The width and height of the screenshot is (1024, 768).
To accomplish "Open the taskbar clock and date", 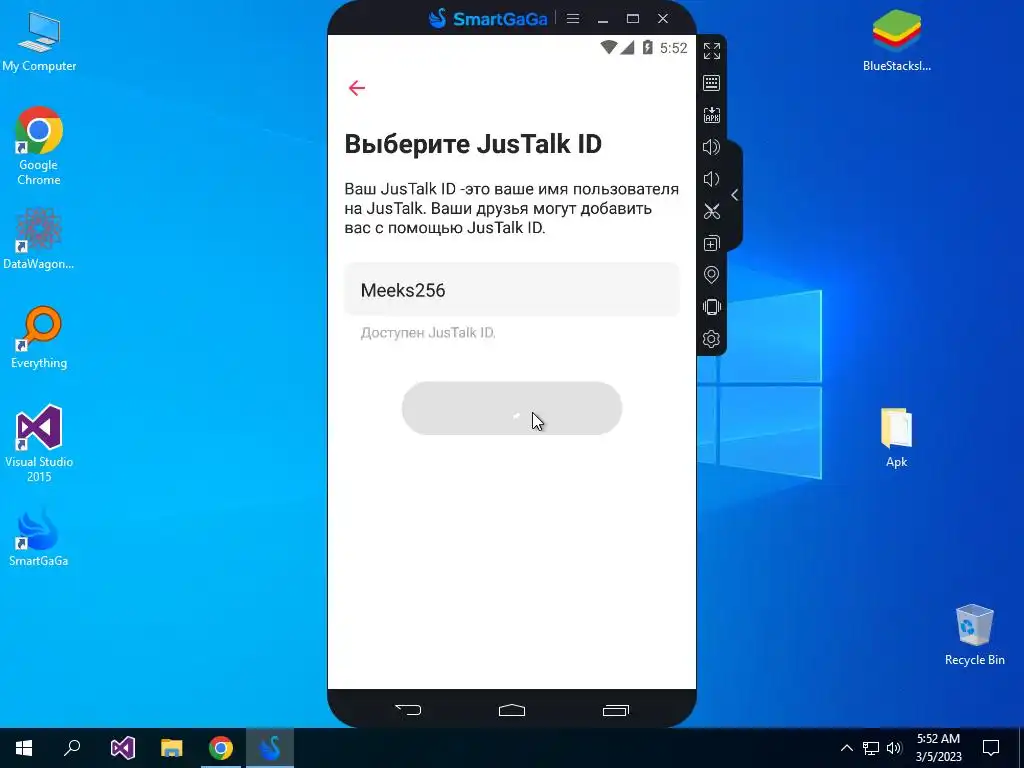I will (938, 748).
